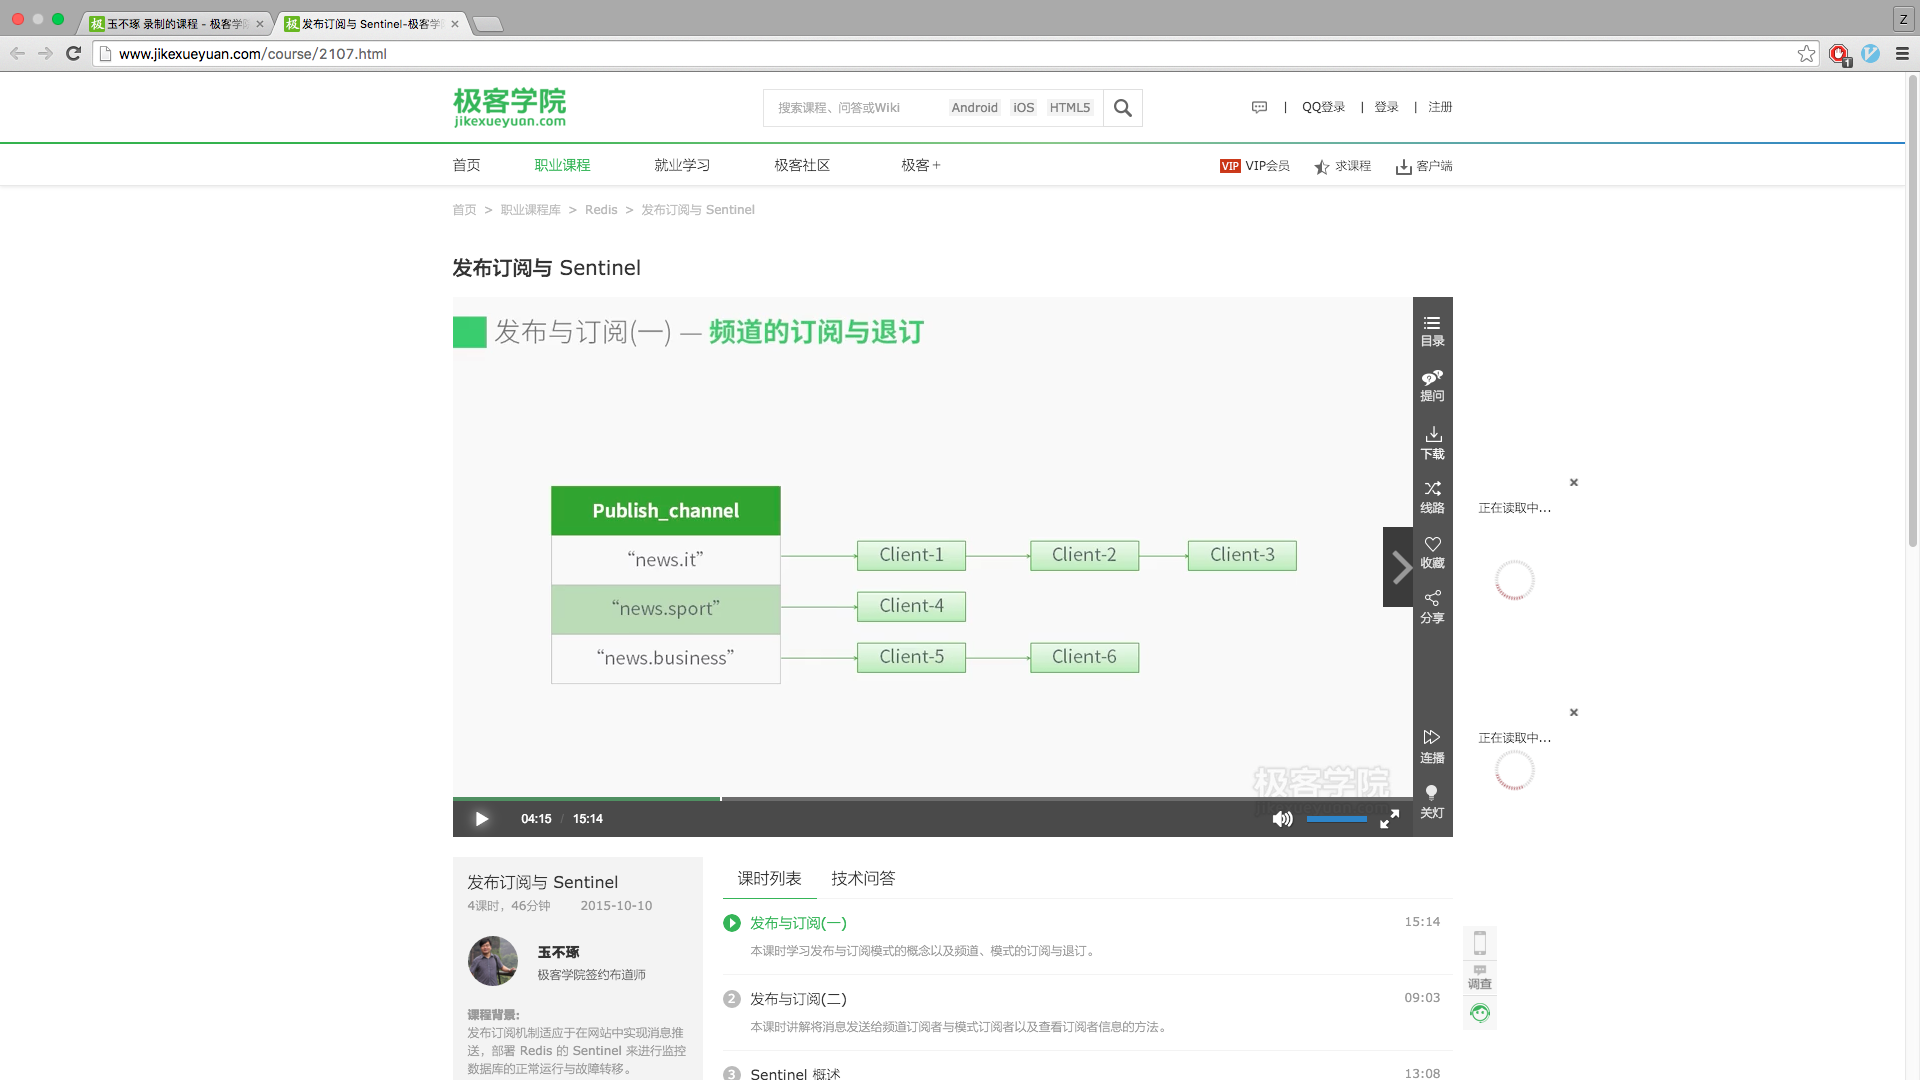Click the 下载 download icon
The width and height of the screenshot is (1920, 1080).
pos(1432,442)
